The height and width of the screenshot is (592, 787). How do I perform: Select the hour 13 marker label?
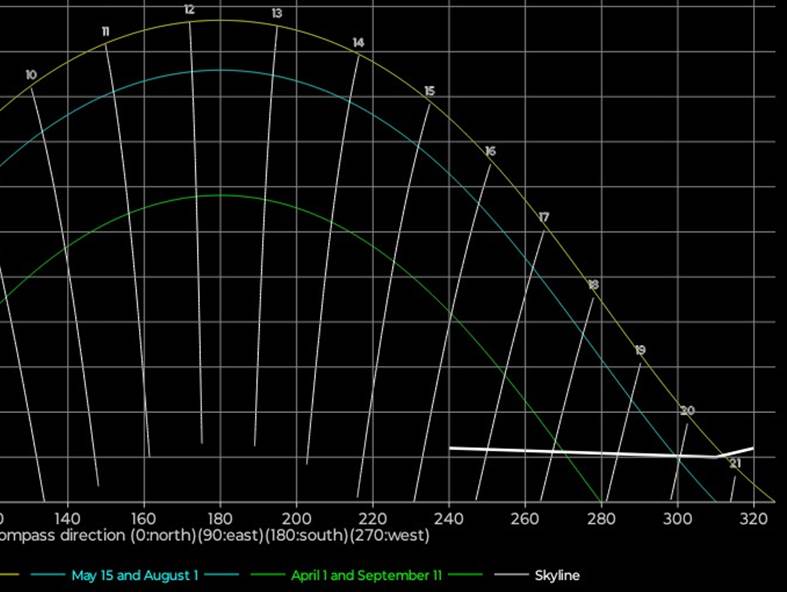pos(276,14)
